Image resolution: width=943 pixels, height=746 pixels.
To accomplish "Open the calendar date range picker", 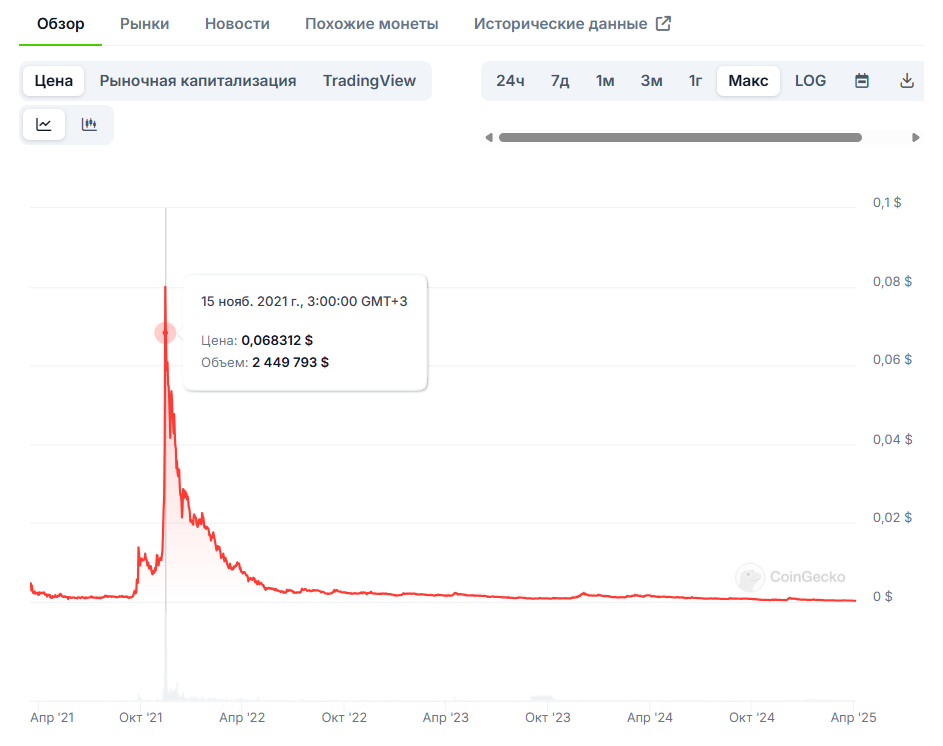I will pyautogui.click(x=862, y=81).
